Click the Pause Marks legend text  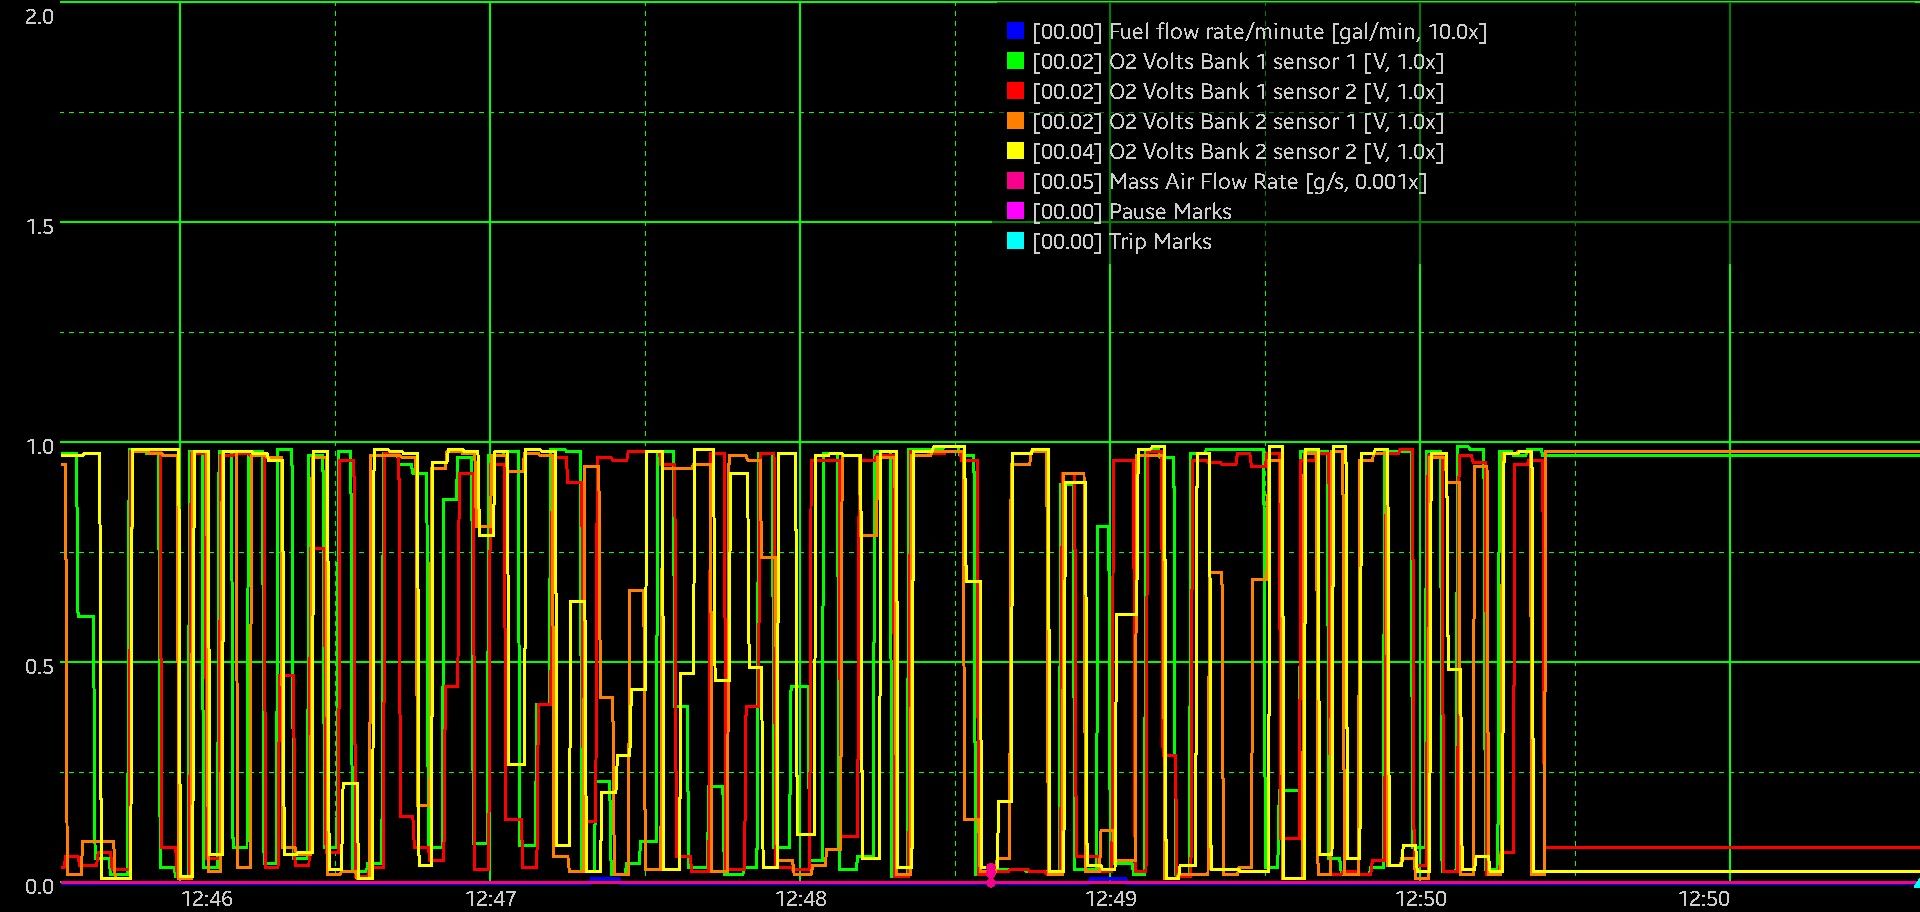coord(1170,212)
